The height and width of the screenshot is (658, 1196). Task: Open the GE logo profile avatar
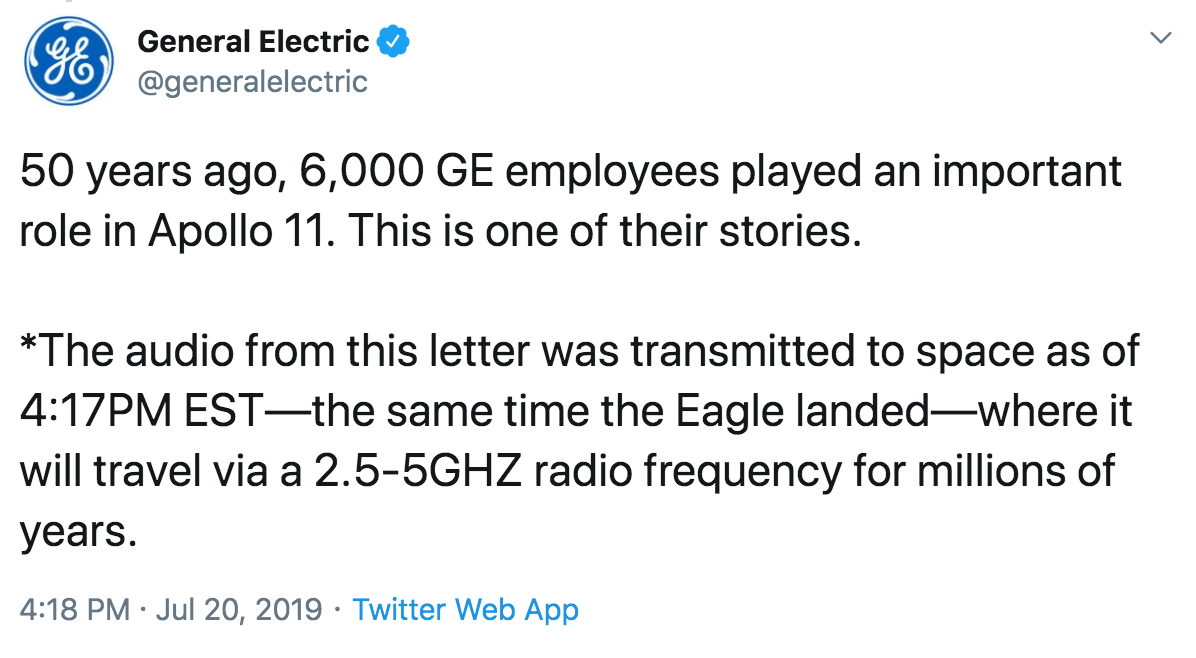click(x=69, y=61)
